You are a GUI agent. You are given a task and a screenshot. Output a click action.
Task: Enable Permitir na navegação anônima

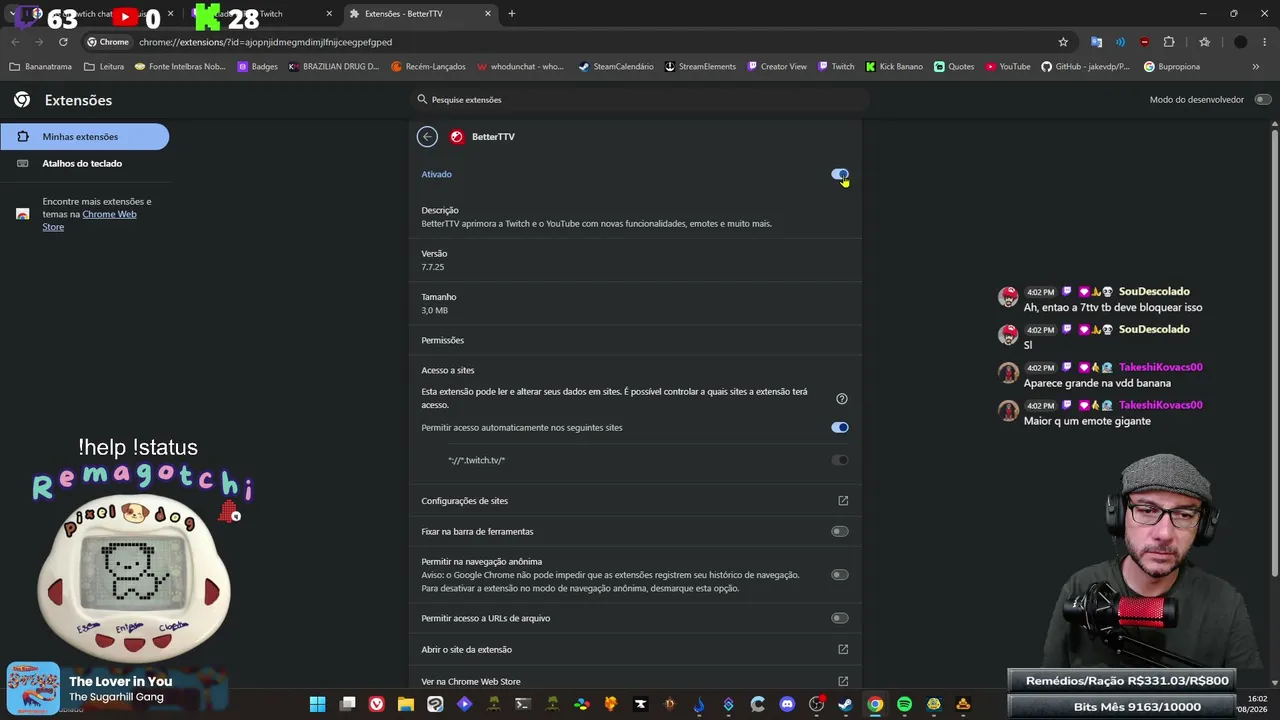(840, 575)
